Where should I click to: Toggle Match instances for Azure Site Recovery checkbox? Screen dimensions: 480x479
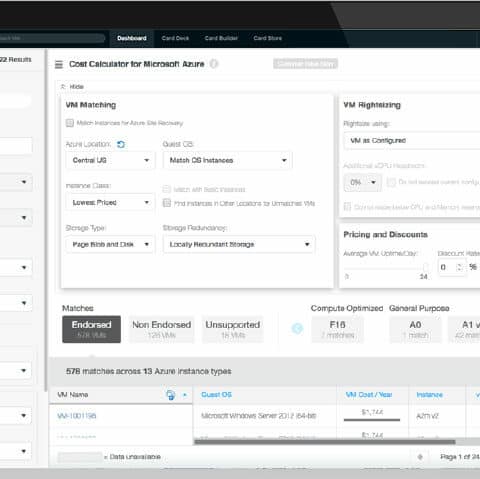pos(70,123)
